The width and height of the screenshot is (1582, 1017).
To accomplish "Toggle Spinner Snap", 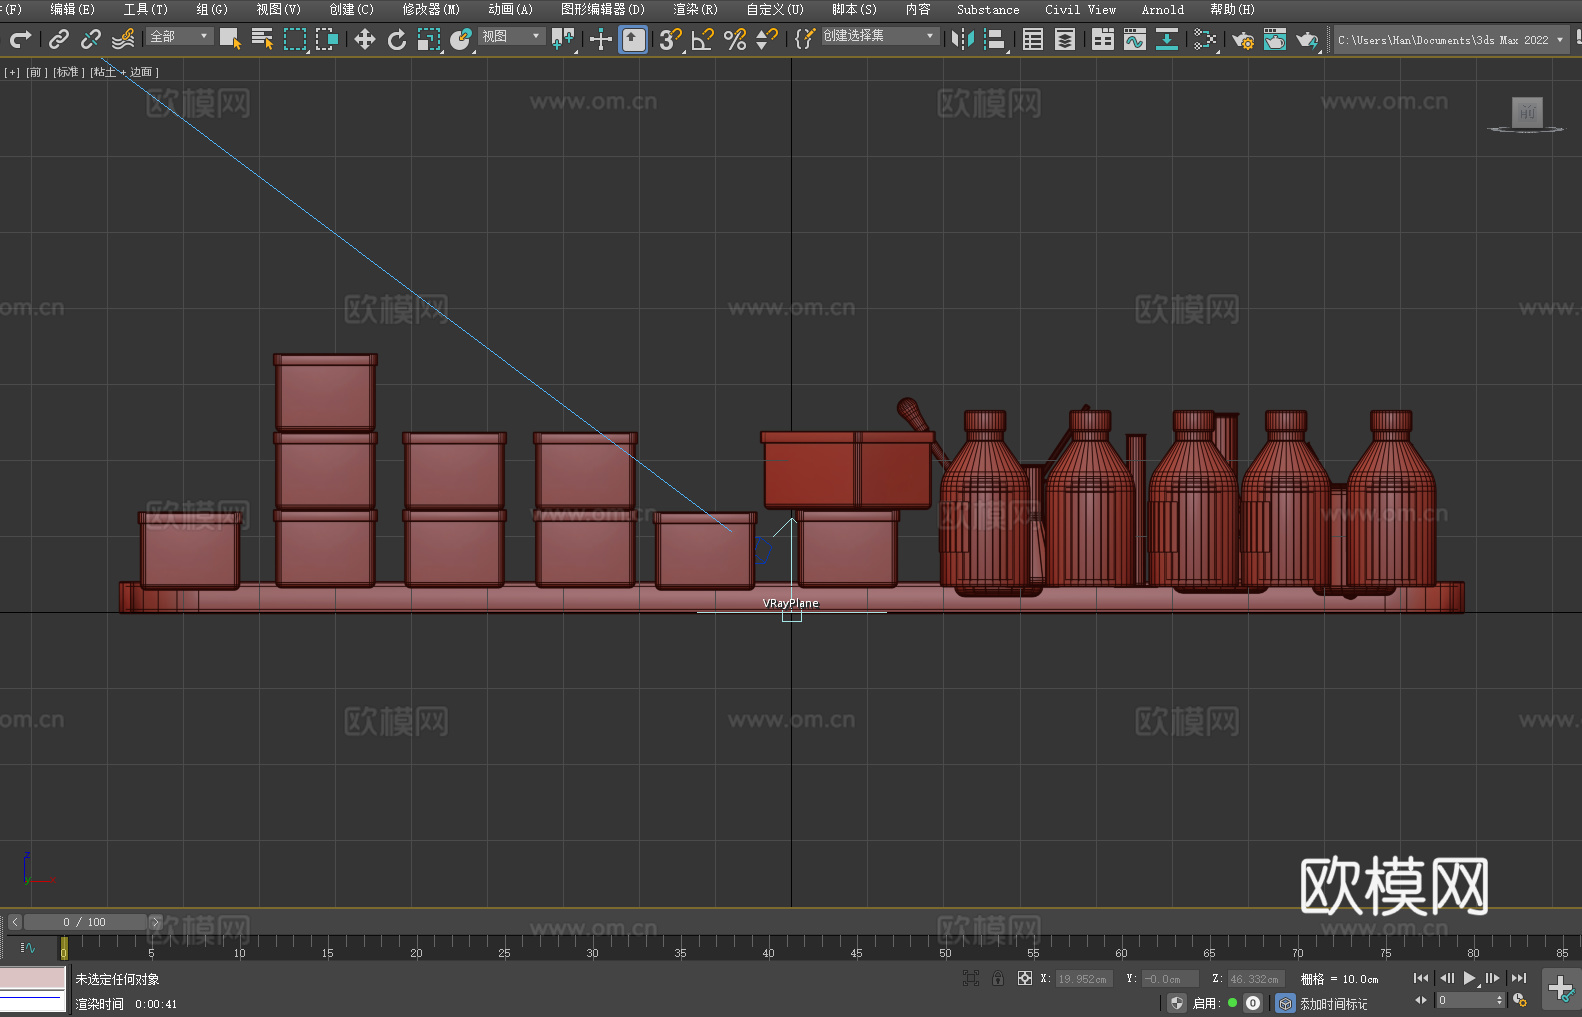I will (x=767, y=39).
